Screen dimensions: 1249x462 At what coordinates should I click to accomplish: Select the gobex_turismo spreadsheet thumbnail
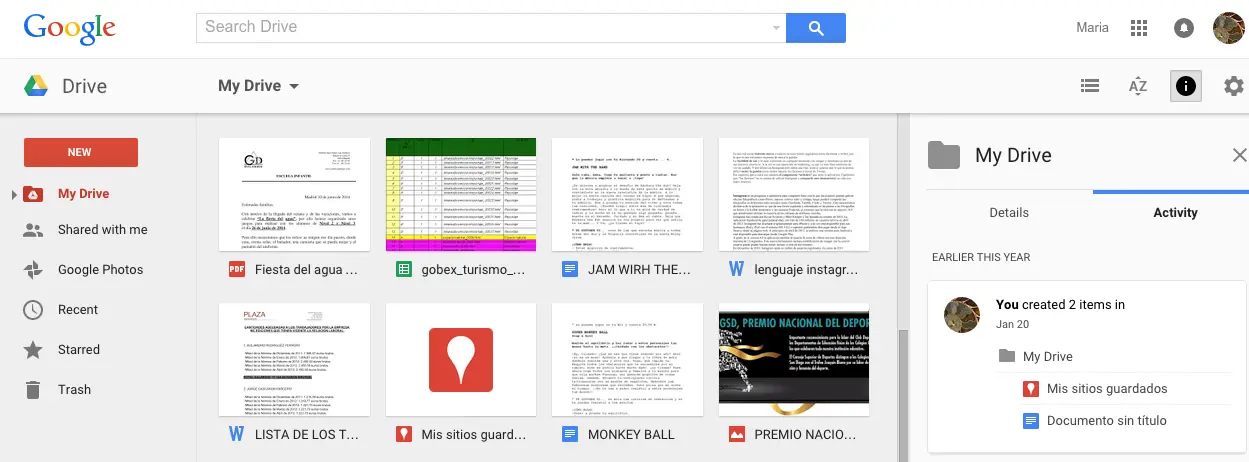point(461,195)
